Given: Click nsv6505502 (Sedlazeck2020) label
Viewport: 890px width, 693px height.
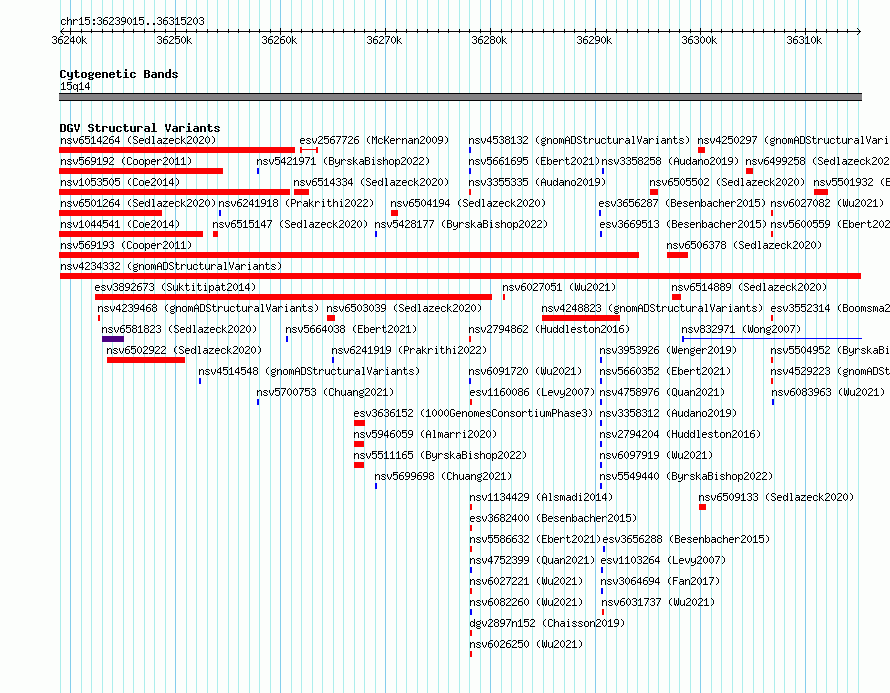Looking at the screenshot, I should point(727,182).
